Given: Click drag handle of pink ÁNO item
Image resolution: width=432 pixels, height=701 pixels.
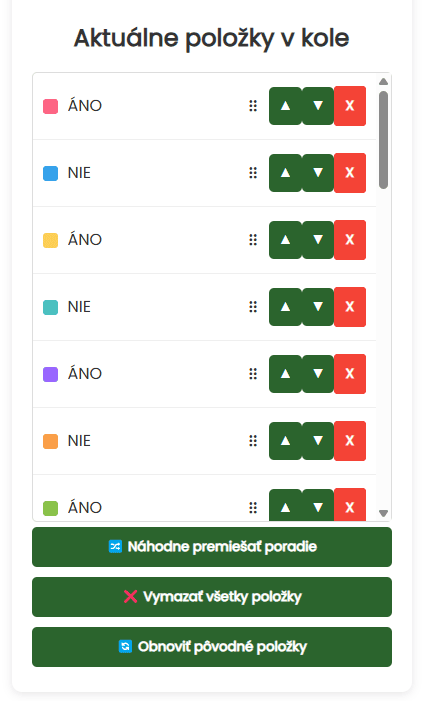Looking at the screenshot, I should [253, 106].
